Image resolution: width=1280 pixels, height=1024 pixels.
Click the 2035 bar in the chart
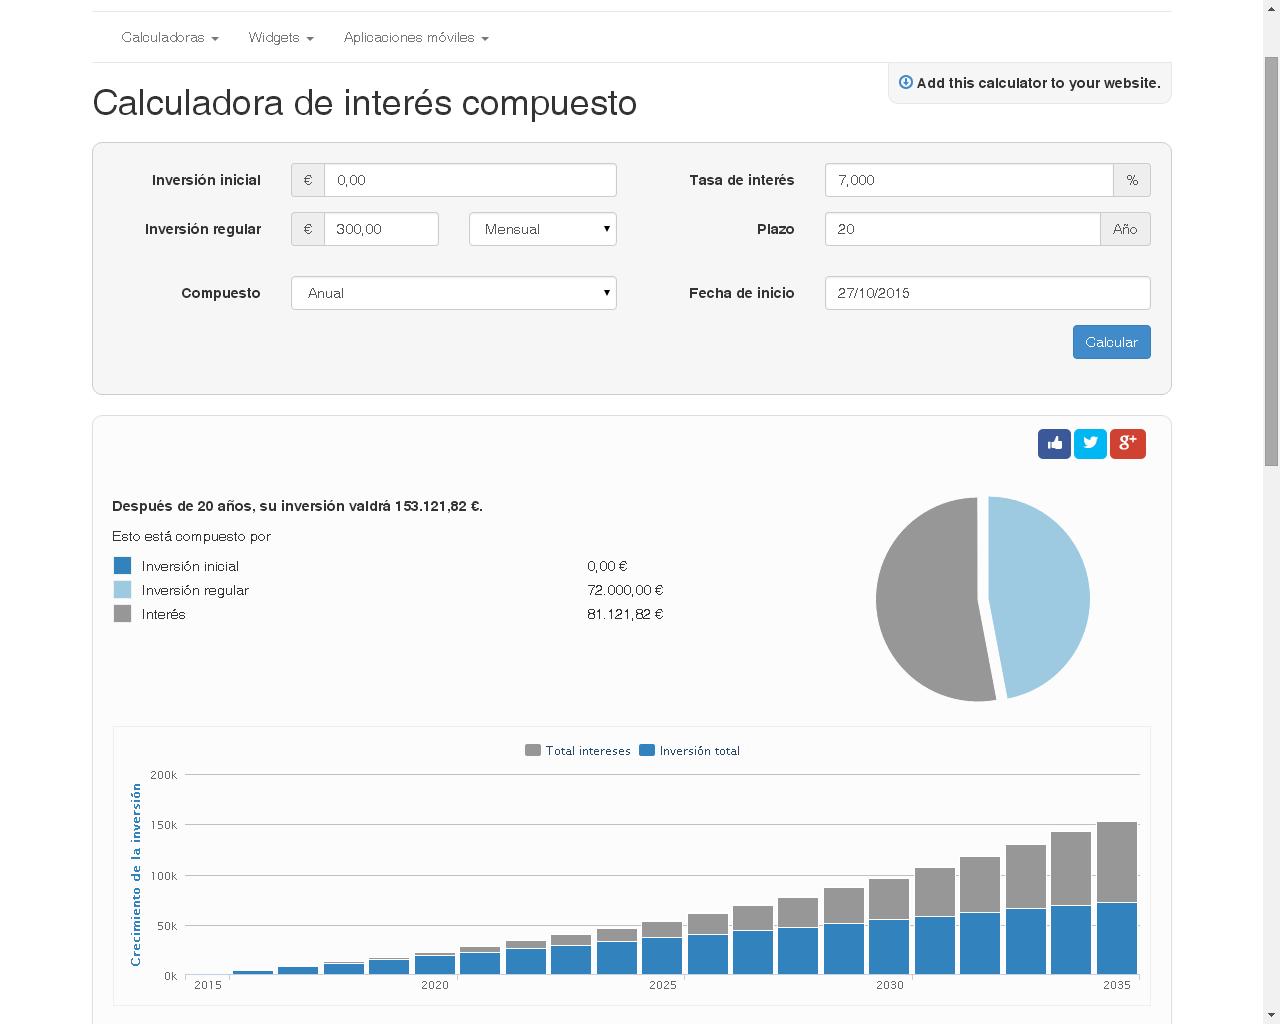point(1117,898)
